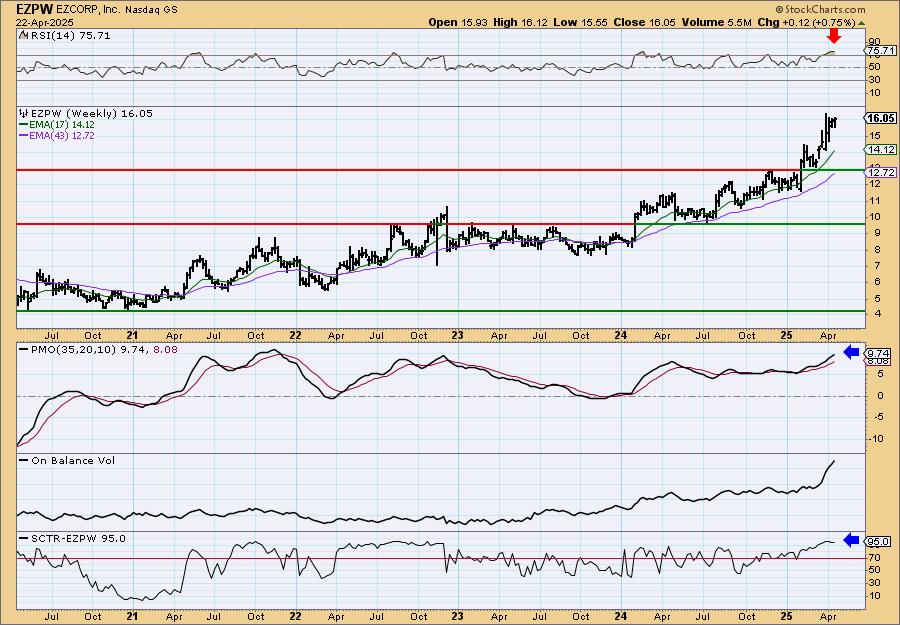
Task: Click the Close 16.05 value in header
Action: tap(643, 22)
